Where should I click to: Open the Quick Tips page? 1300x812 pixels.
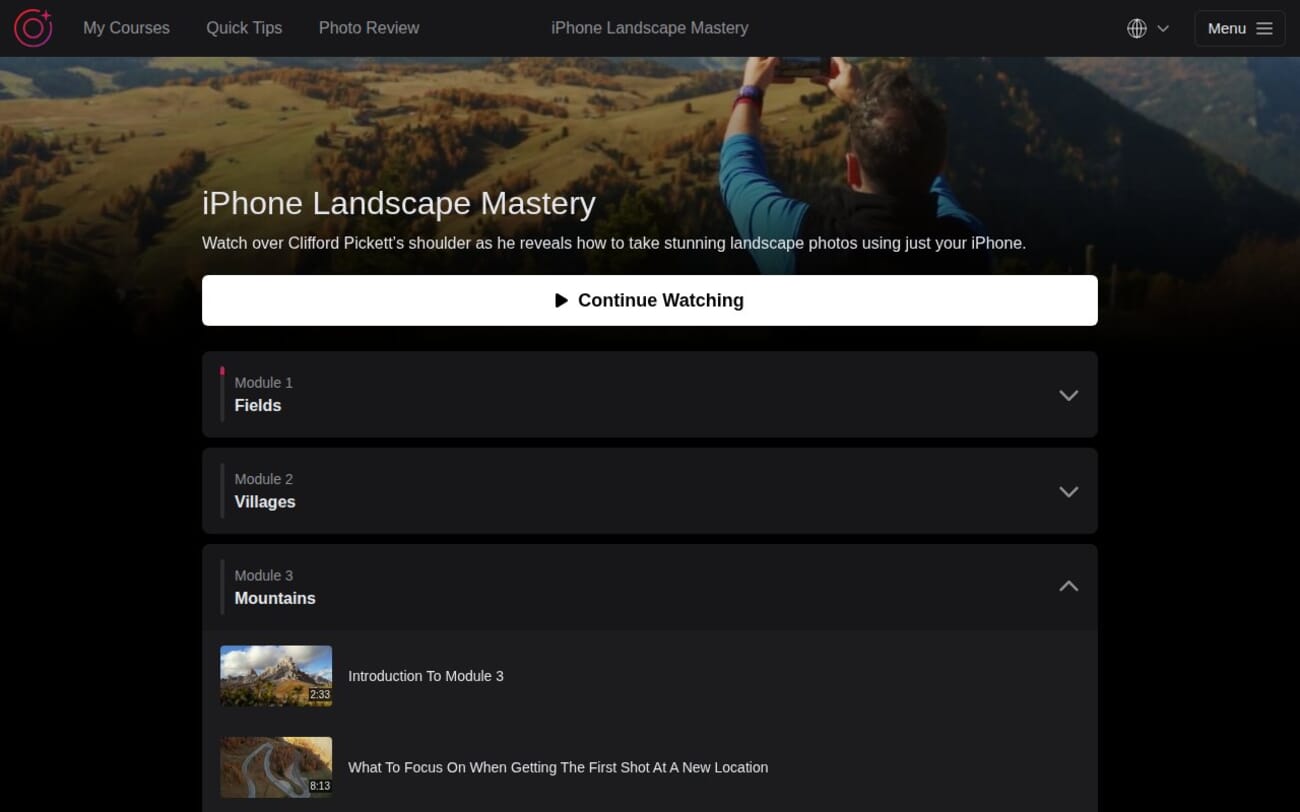pyautogui.click(x=244, y=28)
